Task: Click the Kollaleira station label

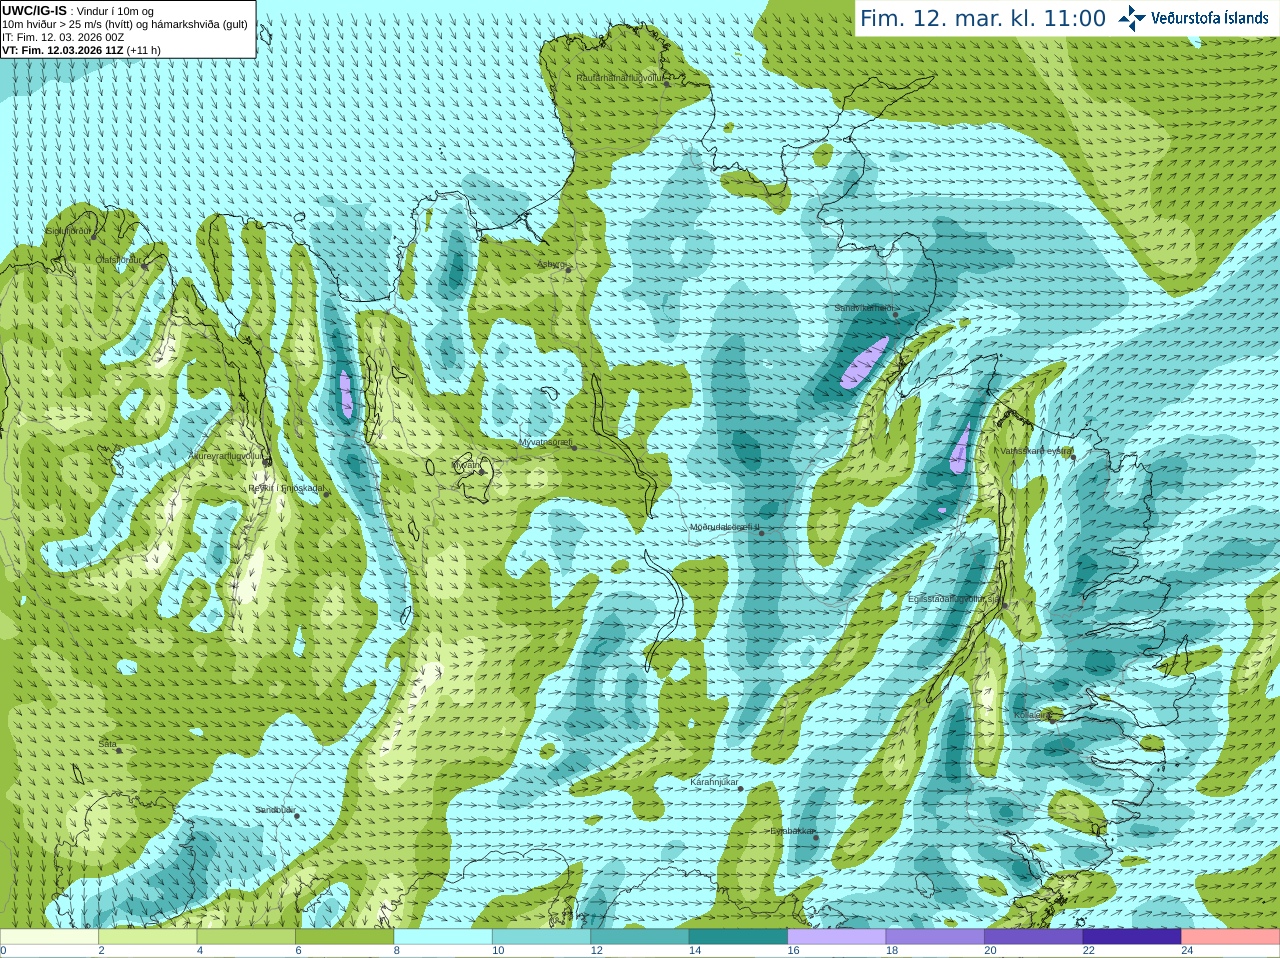Action: [x=1032, y=715]
